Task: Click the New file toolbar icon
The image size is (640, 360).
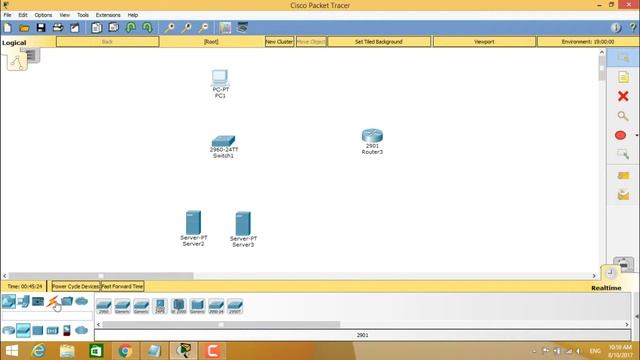Action: point(8,28)
